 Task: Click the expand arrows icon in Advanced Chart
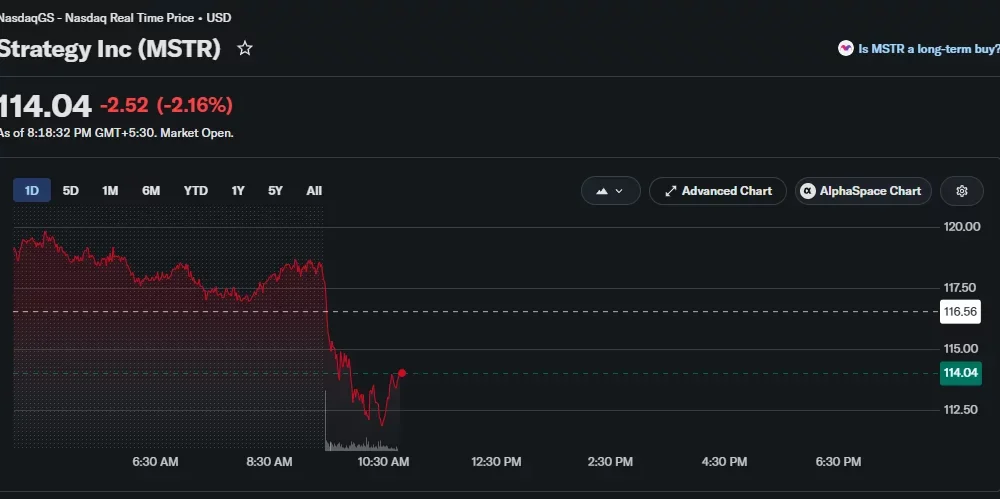pos(670,191)
